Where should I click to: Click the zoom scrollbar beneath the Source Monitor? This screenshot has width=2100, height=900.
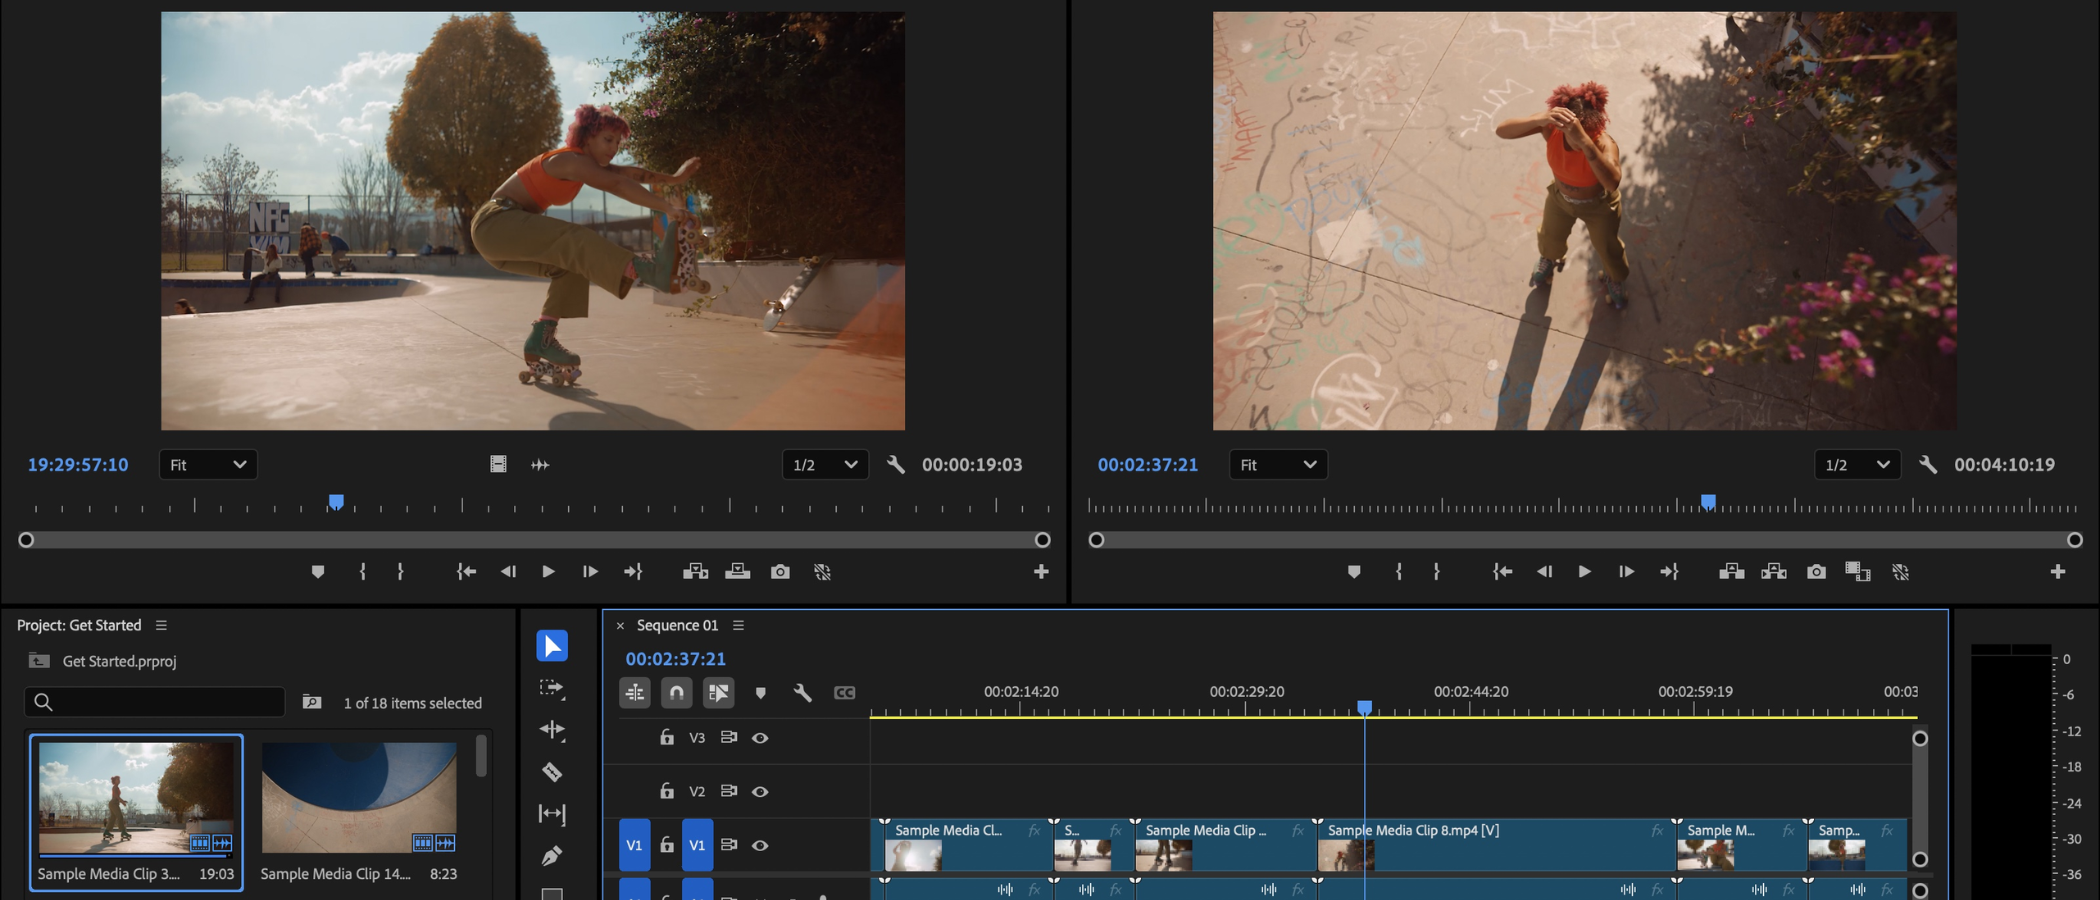pos(533,539)
